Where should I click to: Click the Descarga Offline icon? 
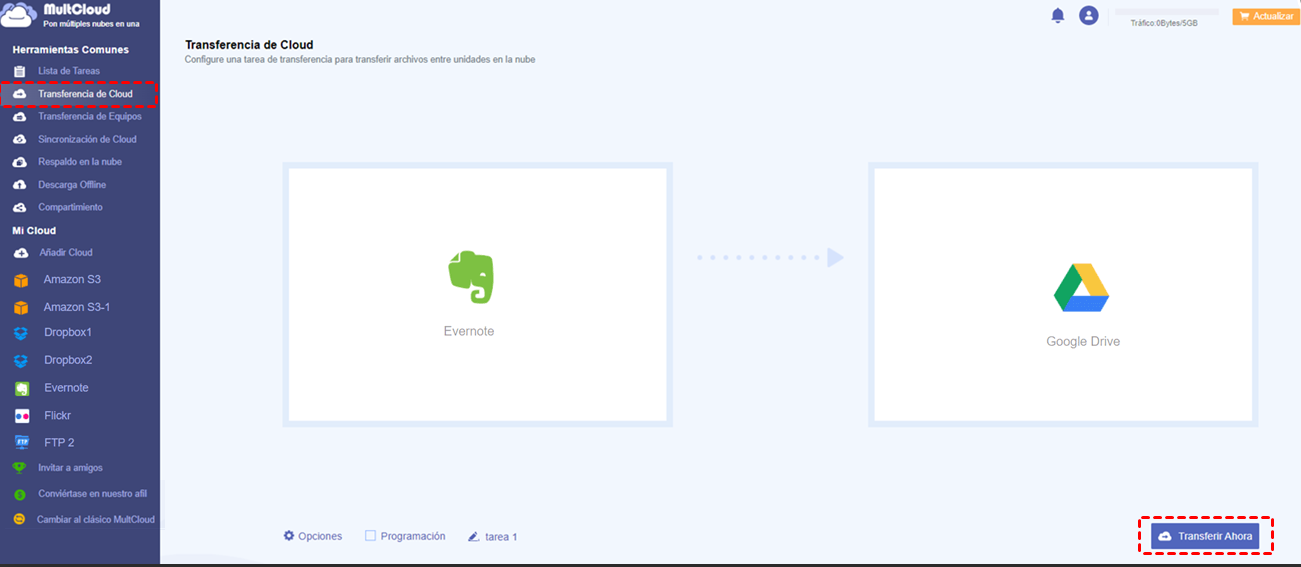pyautogui.click(x=19, y=185)
